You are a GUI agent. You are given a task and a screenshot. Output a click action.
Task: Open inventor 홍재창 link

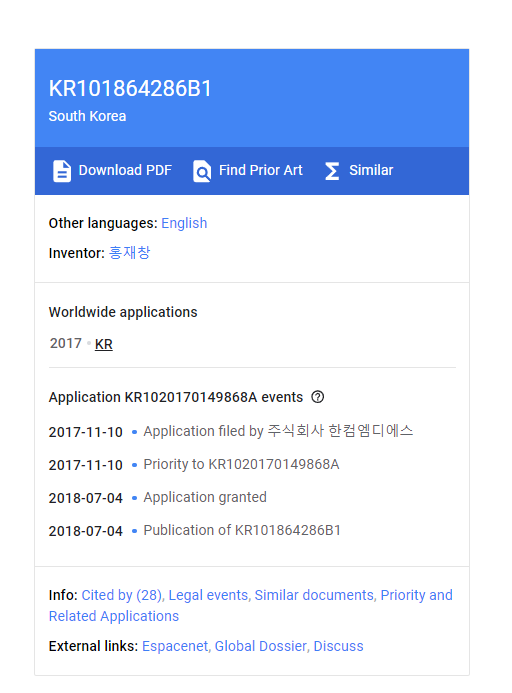click(130, 253)
